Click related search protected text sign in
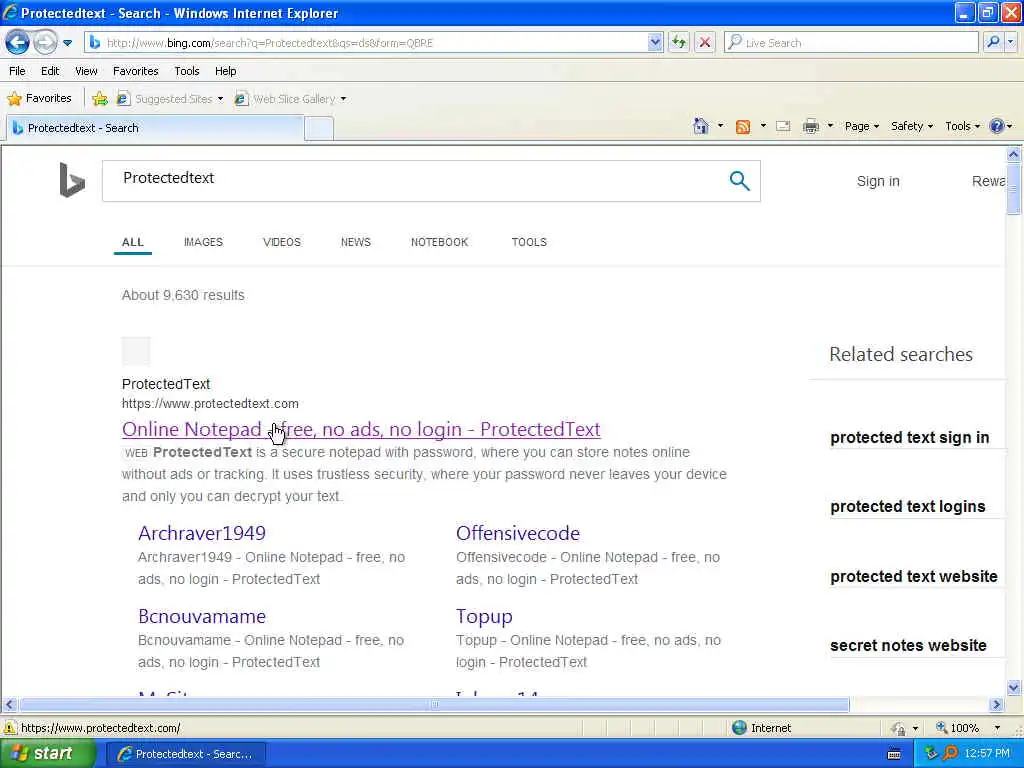This screenshot has width=1024, height=768. 910,438
